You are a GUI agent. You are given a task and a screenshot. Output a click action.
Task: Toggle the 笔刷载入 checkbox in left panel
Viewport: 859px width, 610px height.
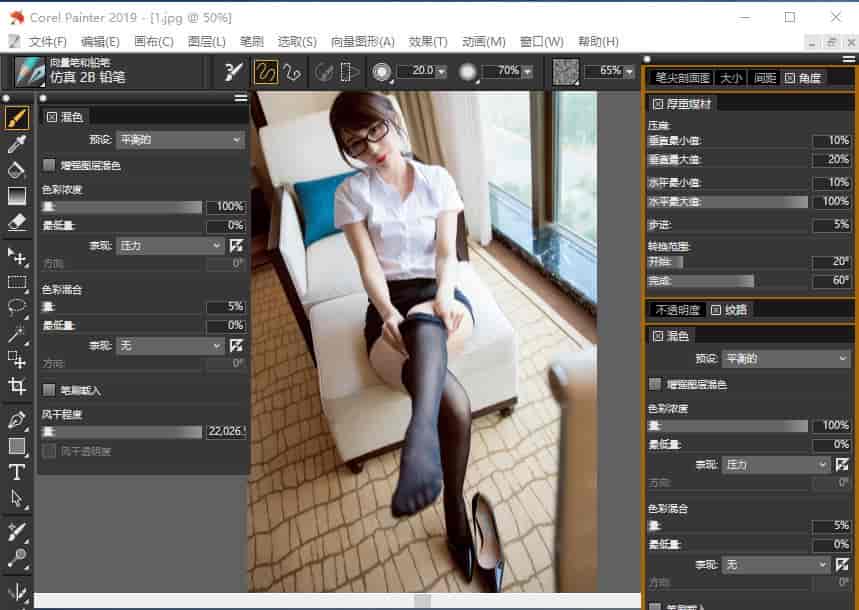coord(49,390)
